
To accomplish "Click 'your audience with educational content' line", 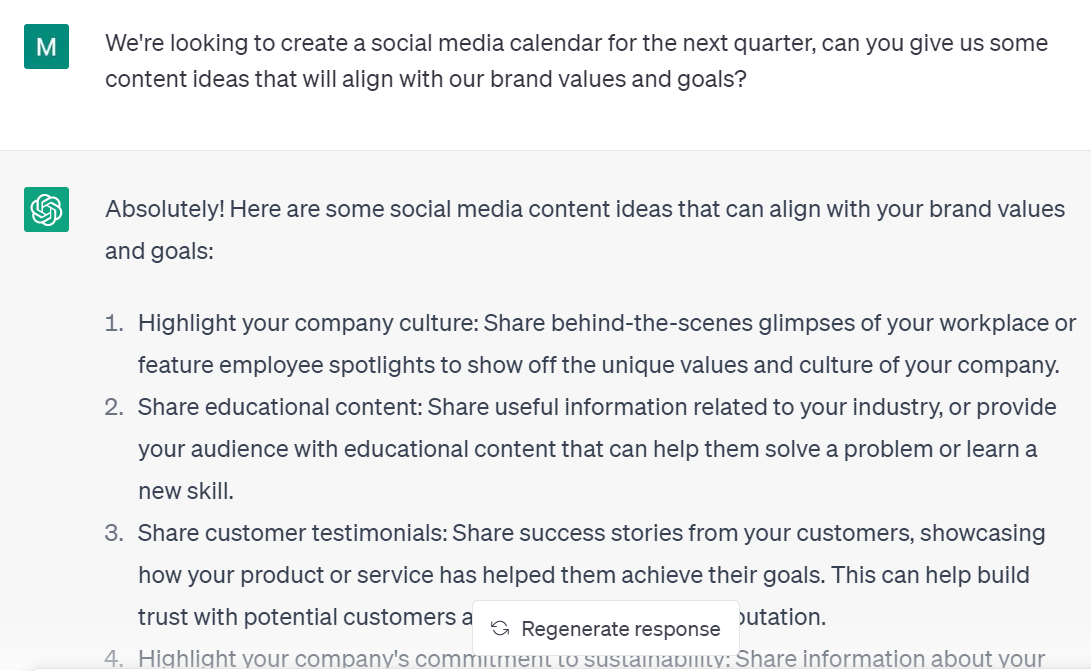I will point(587,449).
